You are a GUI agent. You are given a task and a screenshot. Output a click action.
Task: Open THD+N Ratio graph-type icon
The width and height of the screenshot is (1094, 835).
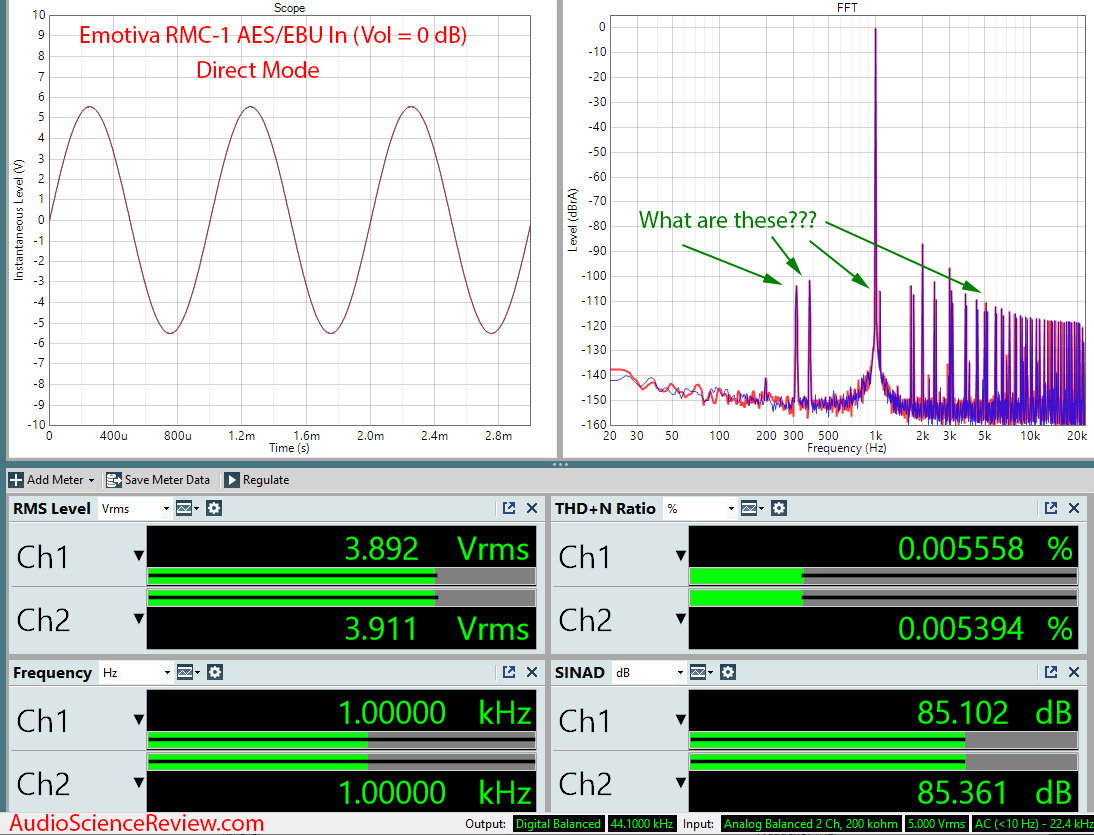751,509
